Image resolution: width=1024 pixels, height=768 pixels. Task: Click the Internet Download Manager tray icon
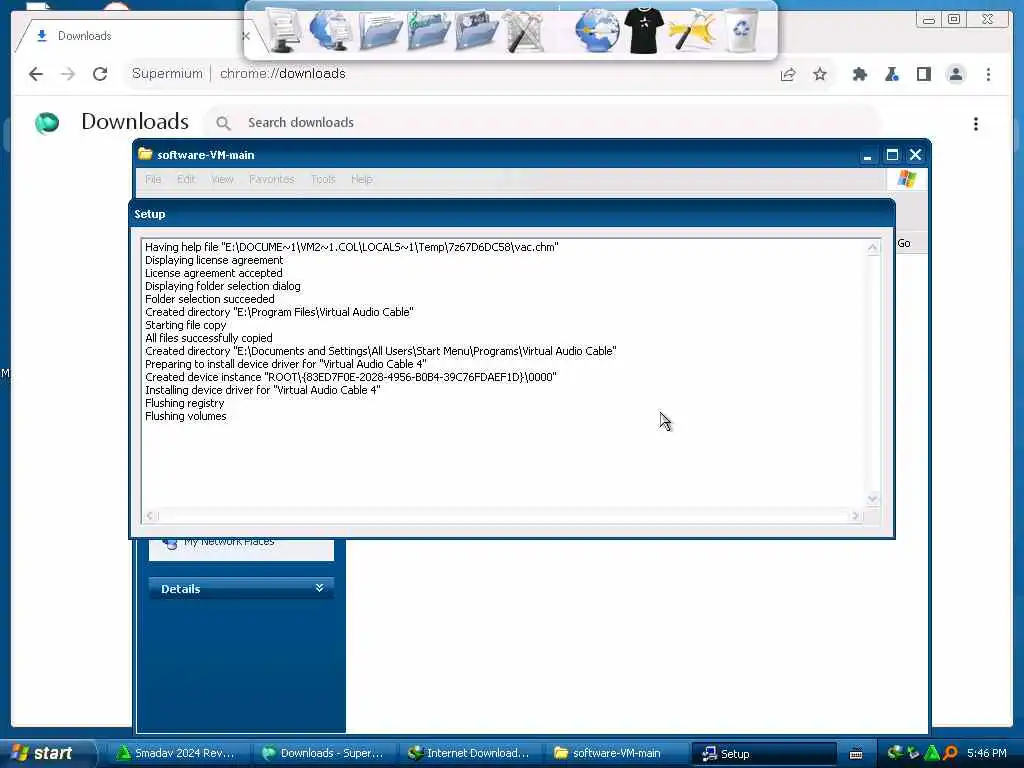pos(895,753)
